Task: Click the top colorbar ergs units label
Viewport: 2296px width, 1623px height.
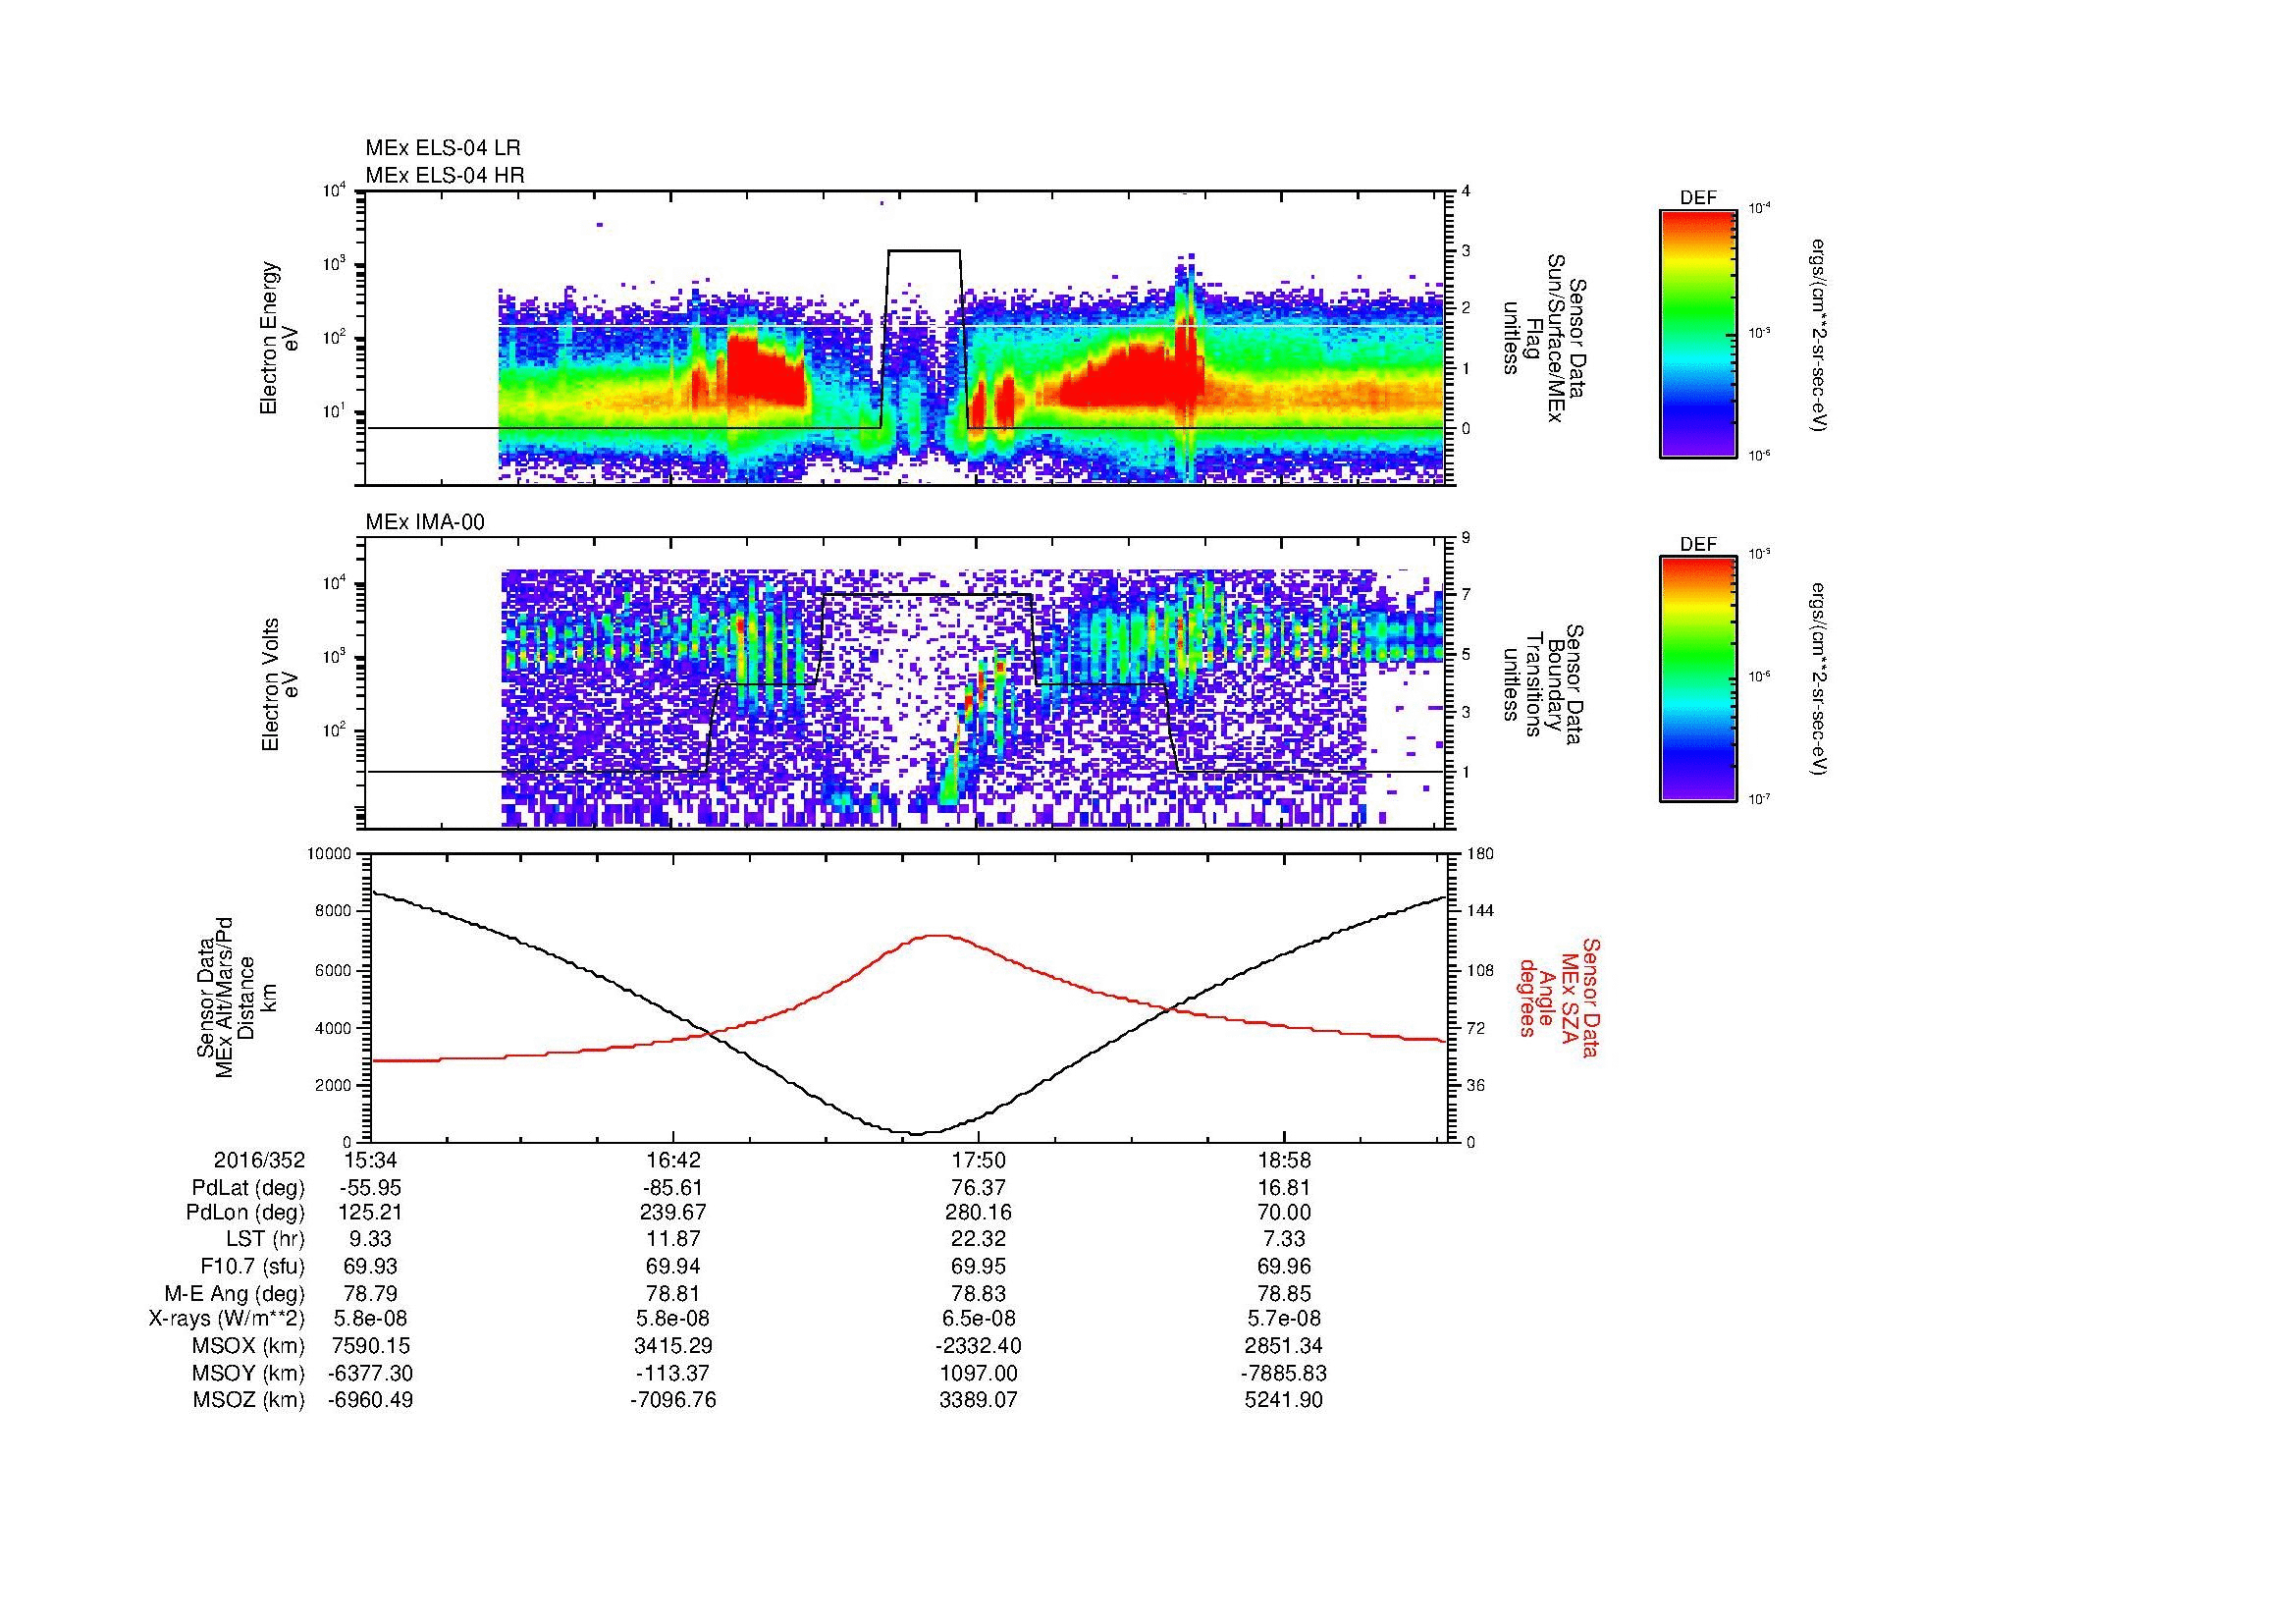Action: pyautogui.click(x=1820, y=334)
